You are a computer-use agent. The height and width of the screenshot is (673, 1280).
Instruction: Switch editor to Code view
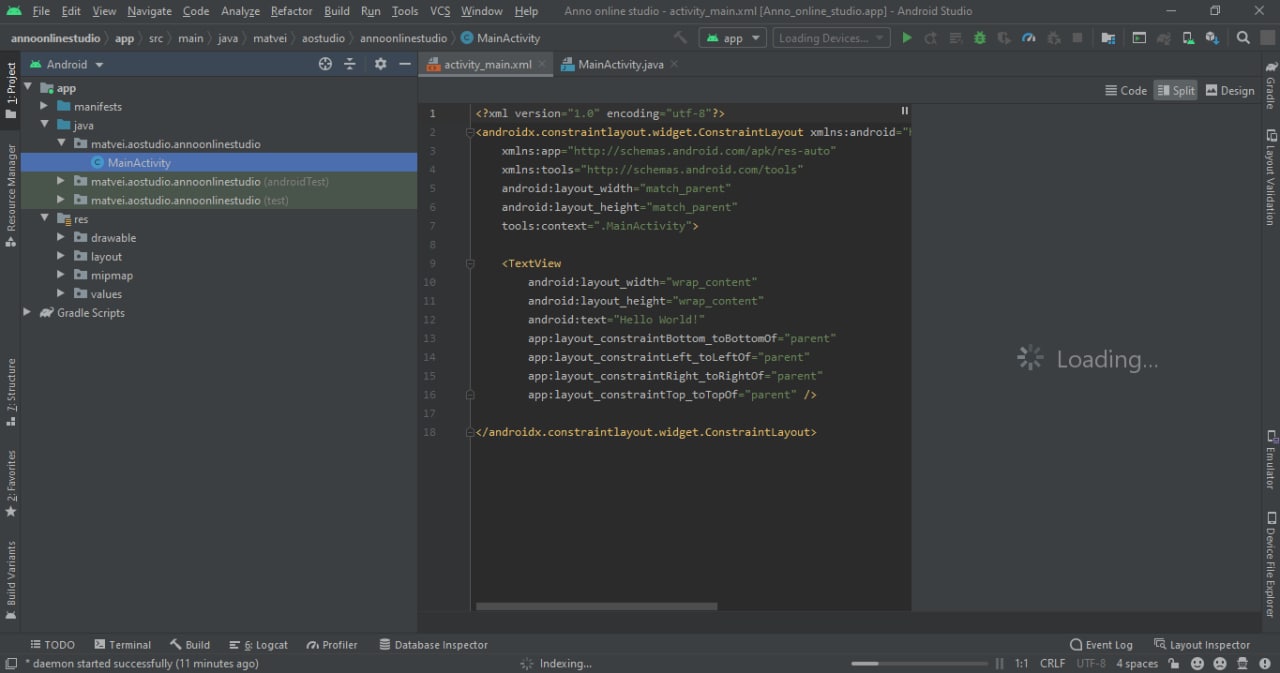1125,90
